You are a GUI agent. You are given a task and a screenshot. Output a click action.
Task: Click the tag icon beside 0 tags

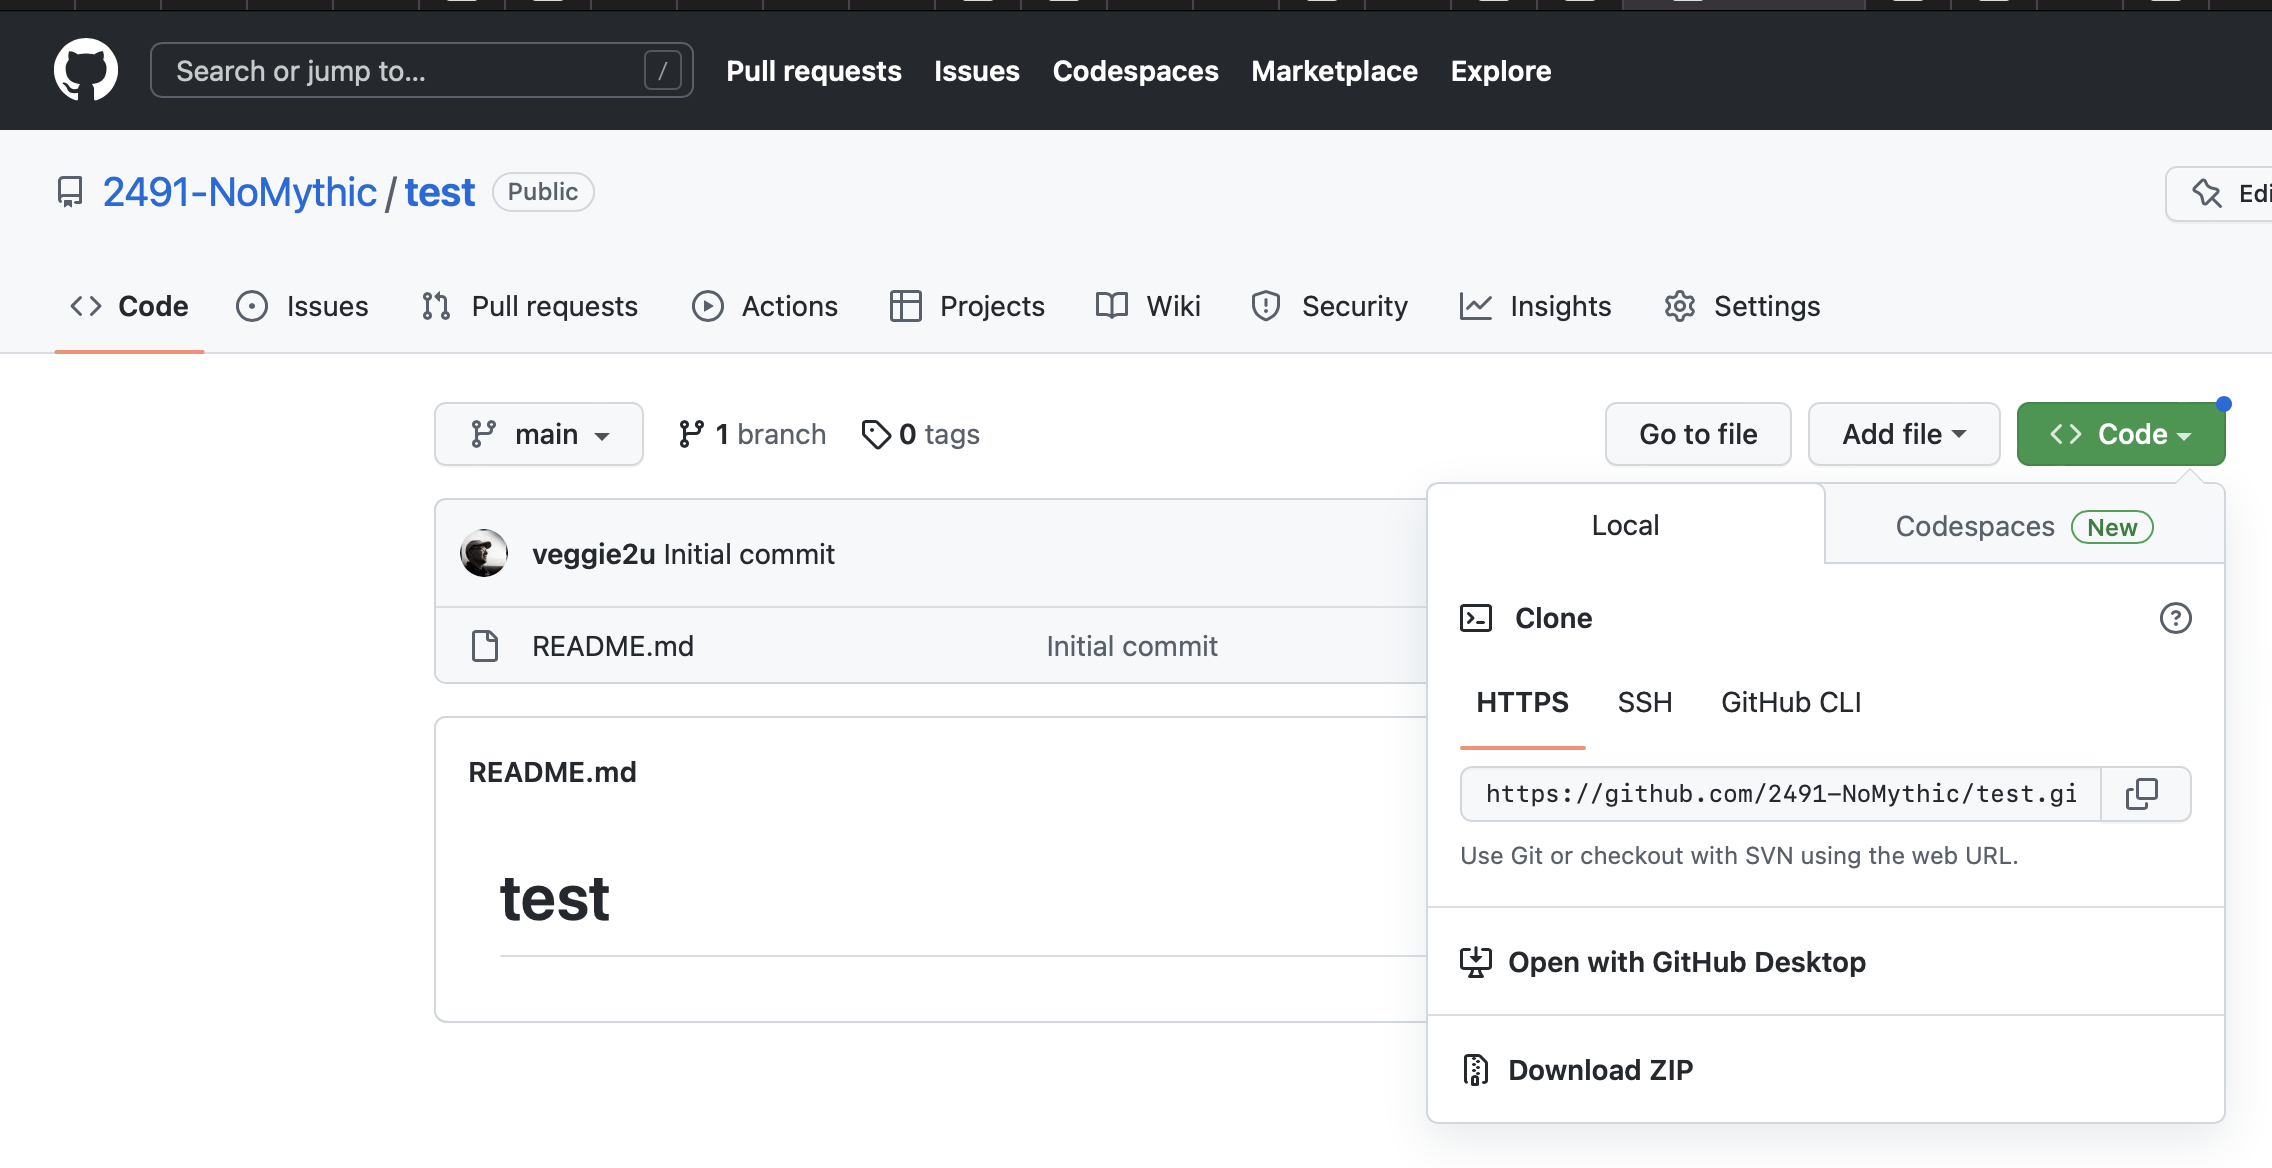click(876, 434)
